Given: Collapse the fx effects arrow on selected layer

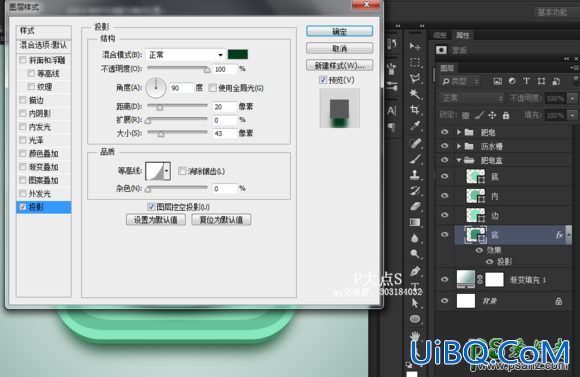Looking at the screenshot, I should [x=569, y=235].
